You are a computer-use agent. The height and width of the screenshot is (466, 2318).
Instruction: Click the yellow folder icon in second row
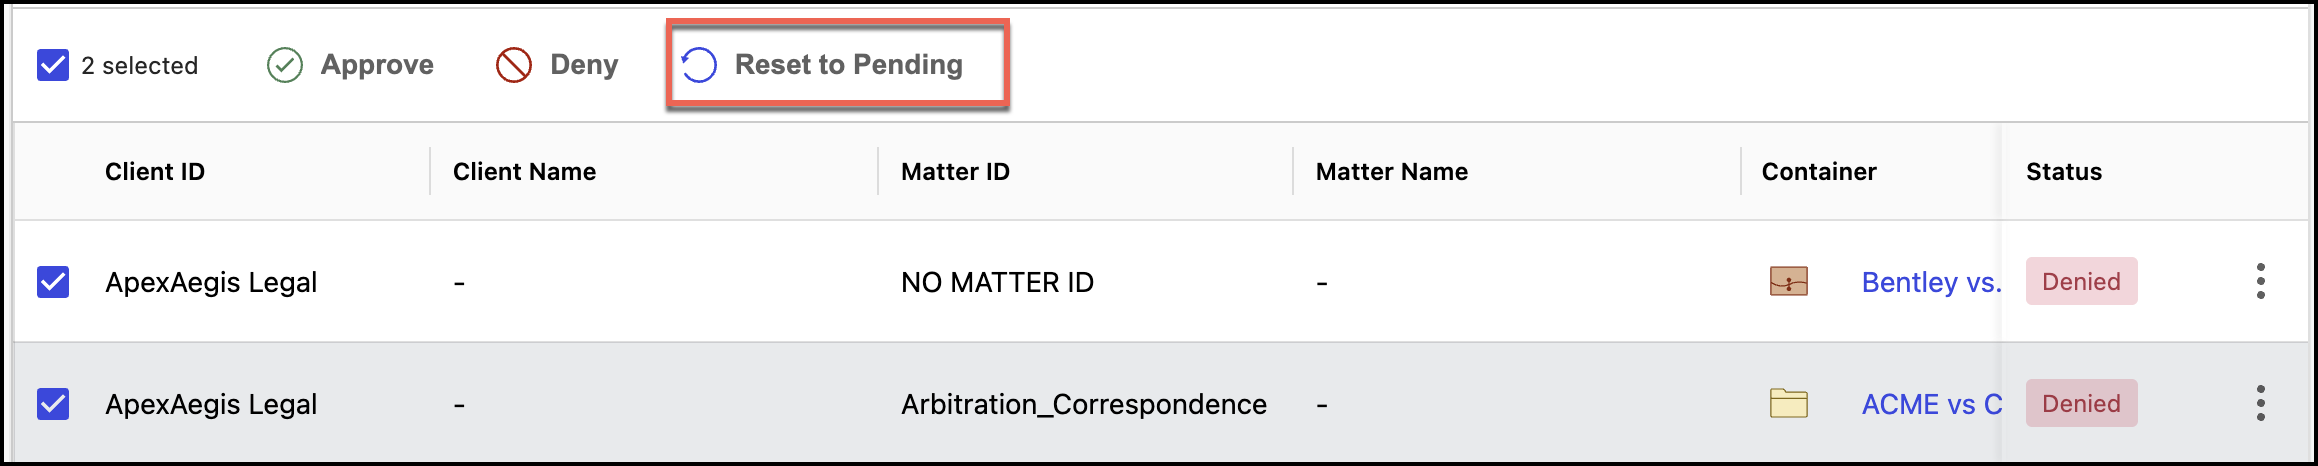[1789, 404]
